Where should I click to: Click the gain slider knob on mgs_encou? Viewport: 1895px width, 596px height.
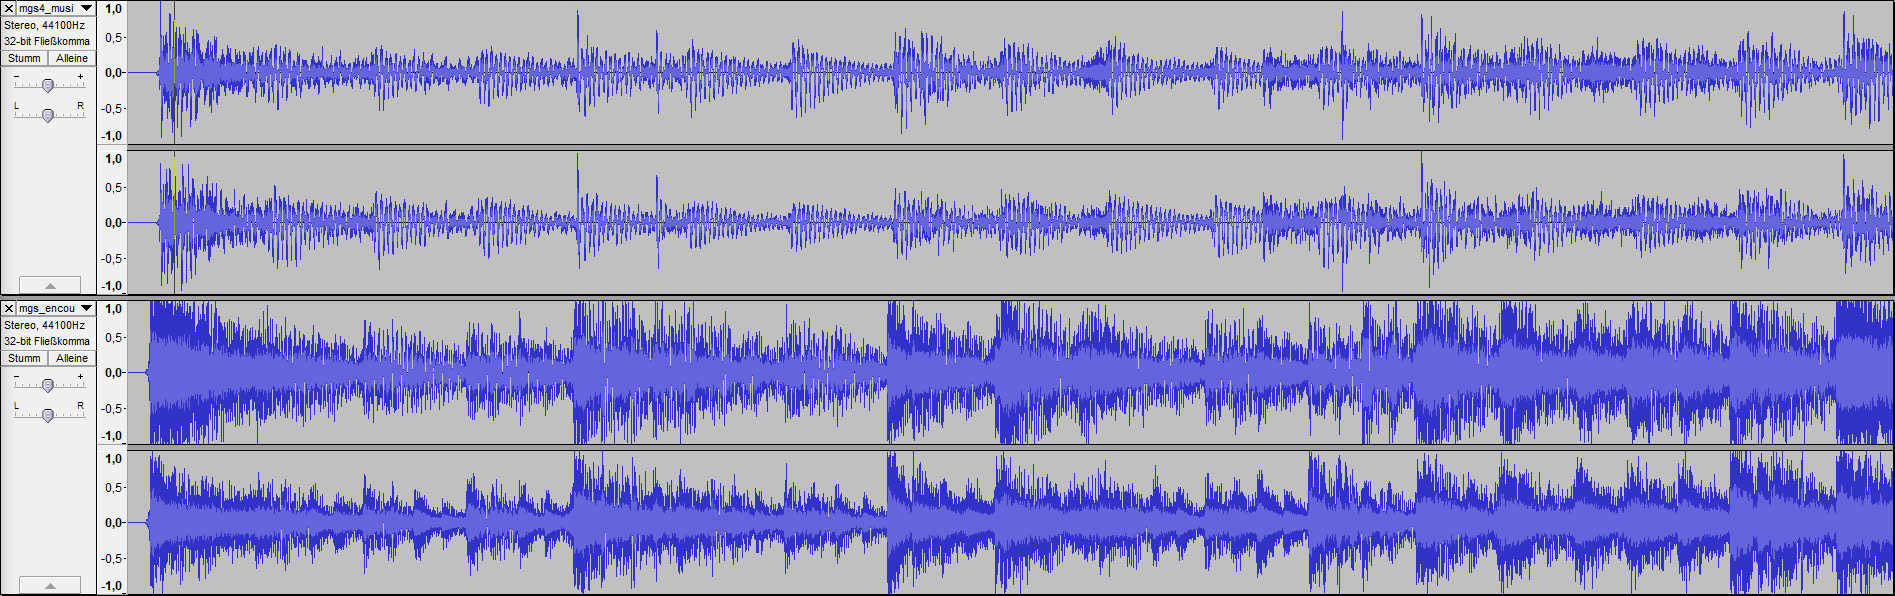click(47, 385)
